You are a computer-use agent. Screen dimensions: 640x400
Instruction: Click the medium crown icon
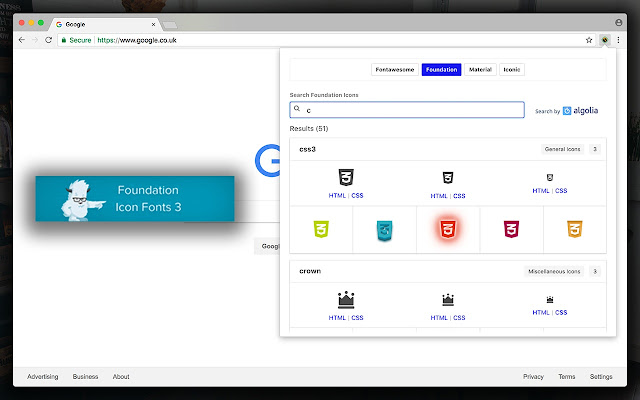448,300
